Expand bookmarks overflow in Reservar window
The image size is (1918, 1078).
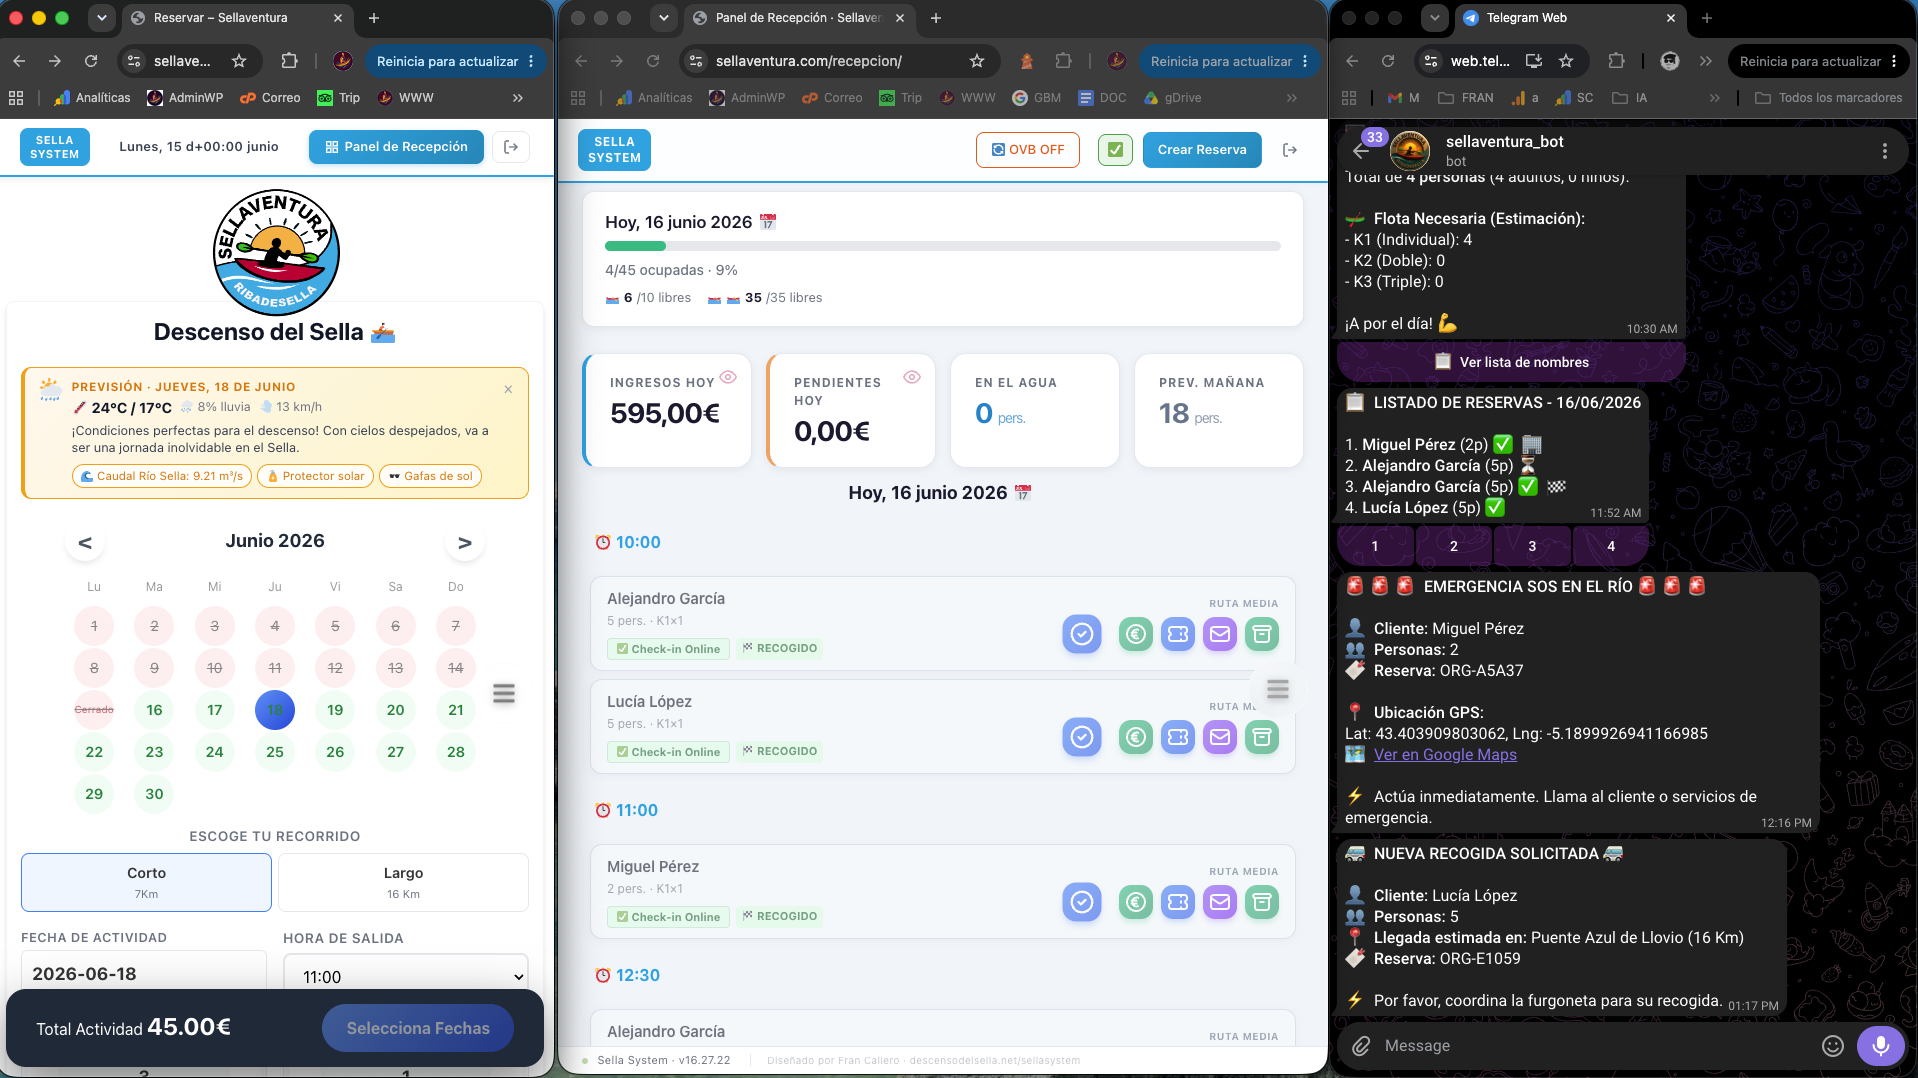[x=518, y=98]
